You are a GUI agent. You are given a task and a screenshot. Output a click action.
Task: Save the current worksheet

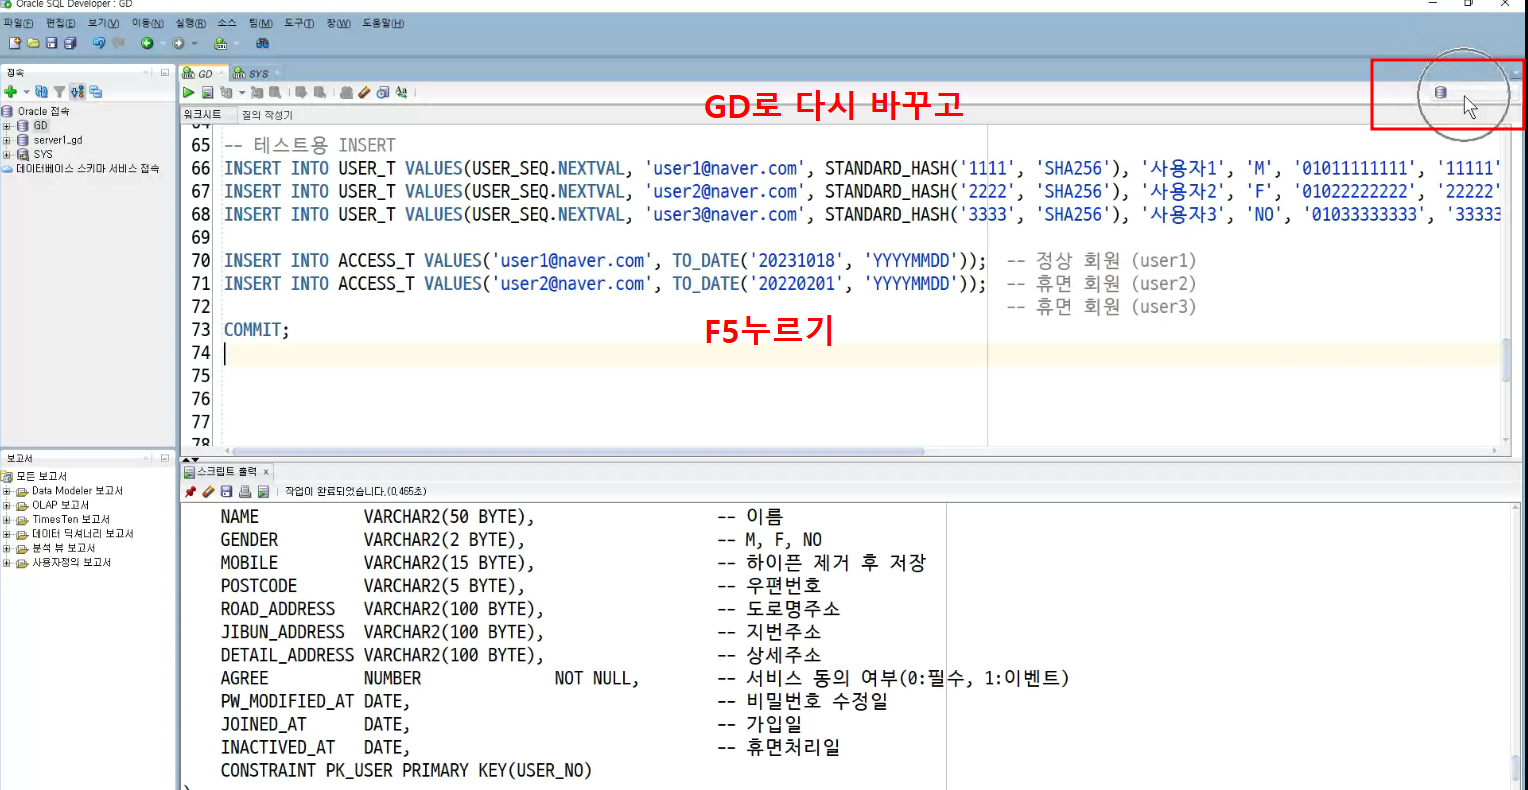pos(51,43)
